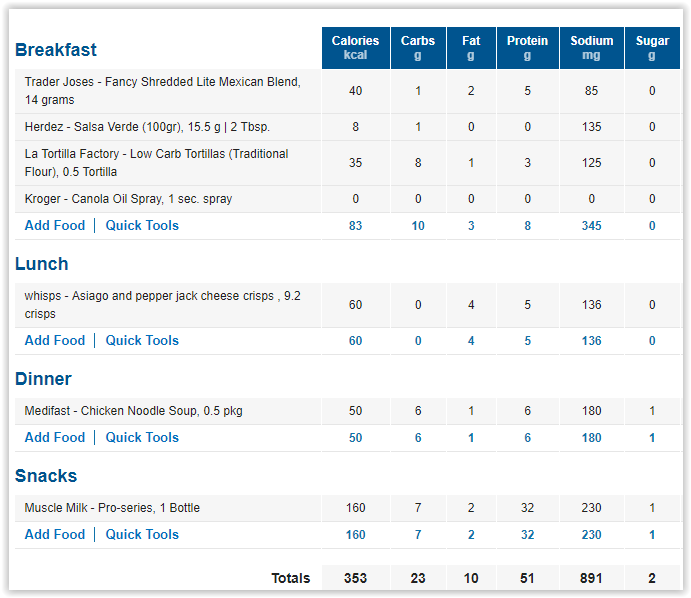Click the whisps cheese crisps entry

point(163,305)
